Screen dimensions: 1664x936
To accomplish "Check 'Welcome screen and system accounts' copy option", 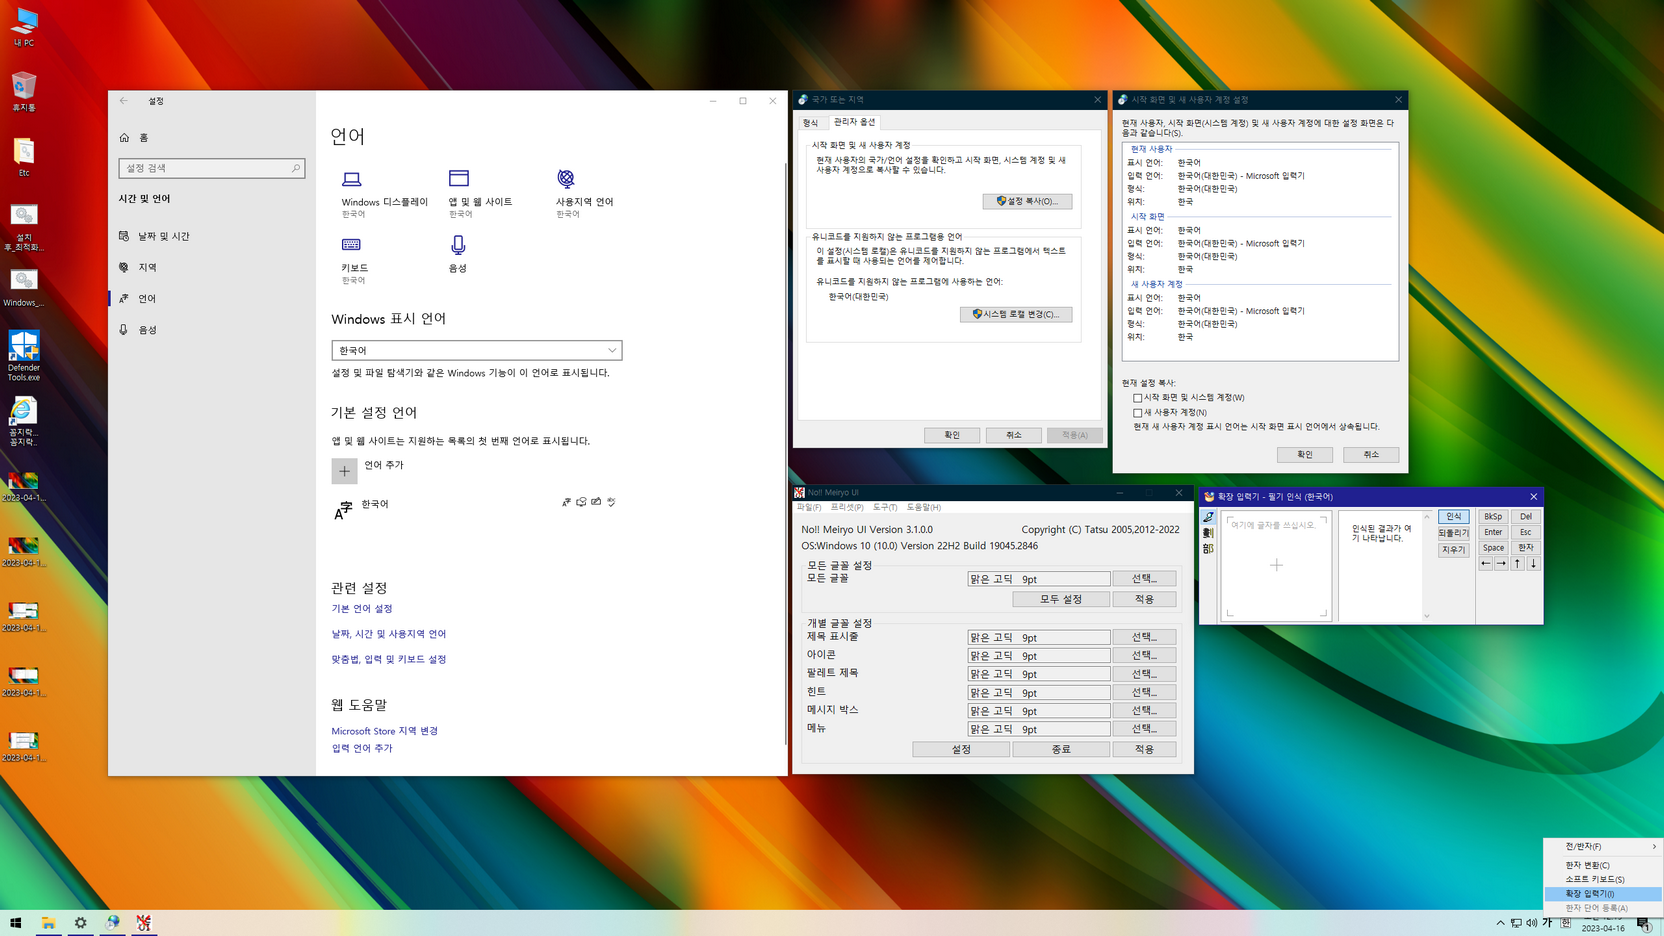I will tap(1138, 398).
